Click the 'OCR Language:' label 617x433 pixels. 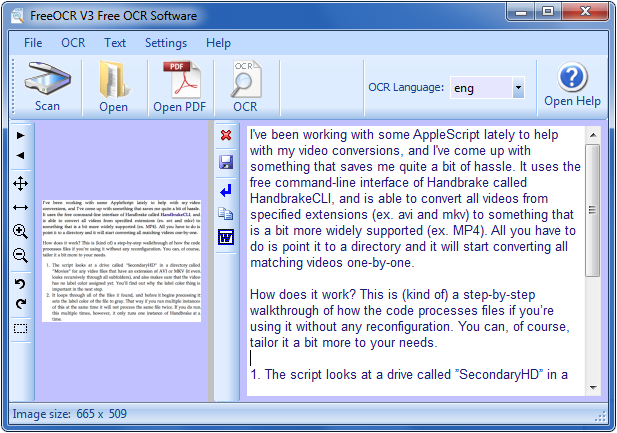[x=406, y=87]
